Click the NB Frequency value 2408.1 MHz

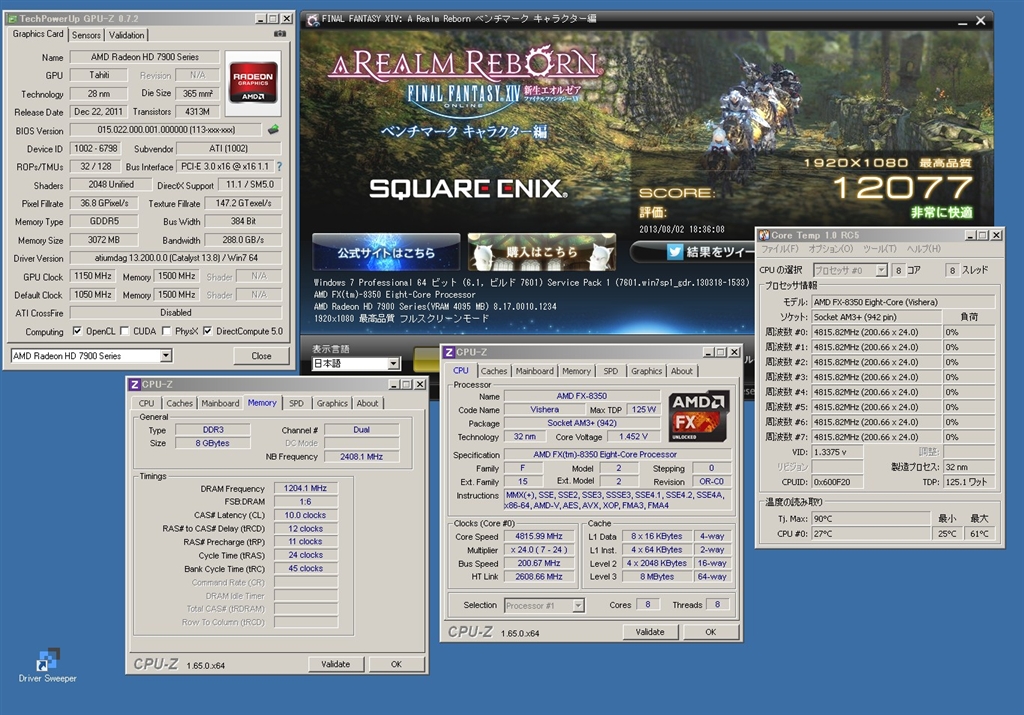361,457
